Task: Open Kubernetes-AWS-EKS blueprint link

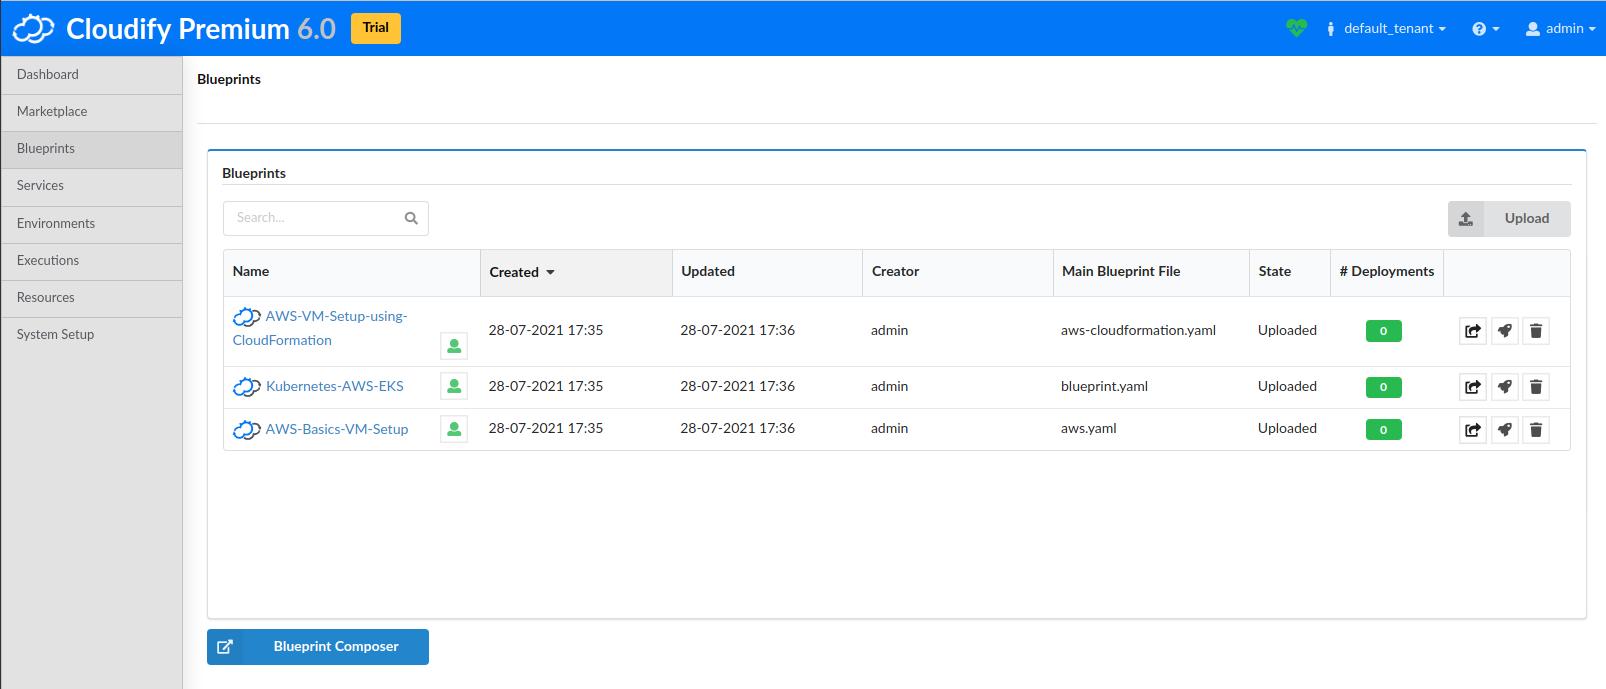Action: click(335, 386)
